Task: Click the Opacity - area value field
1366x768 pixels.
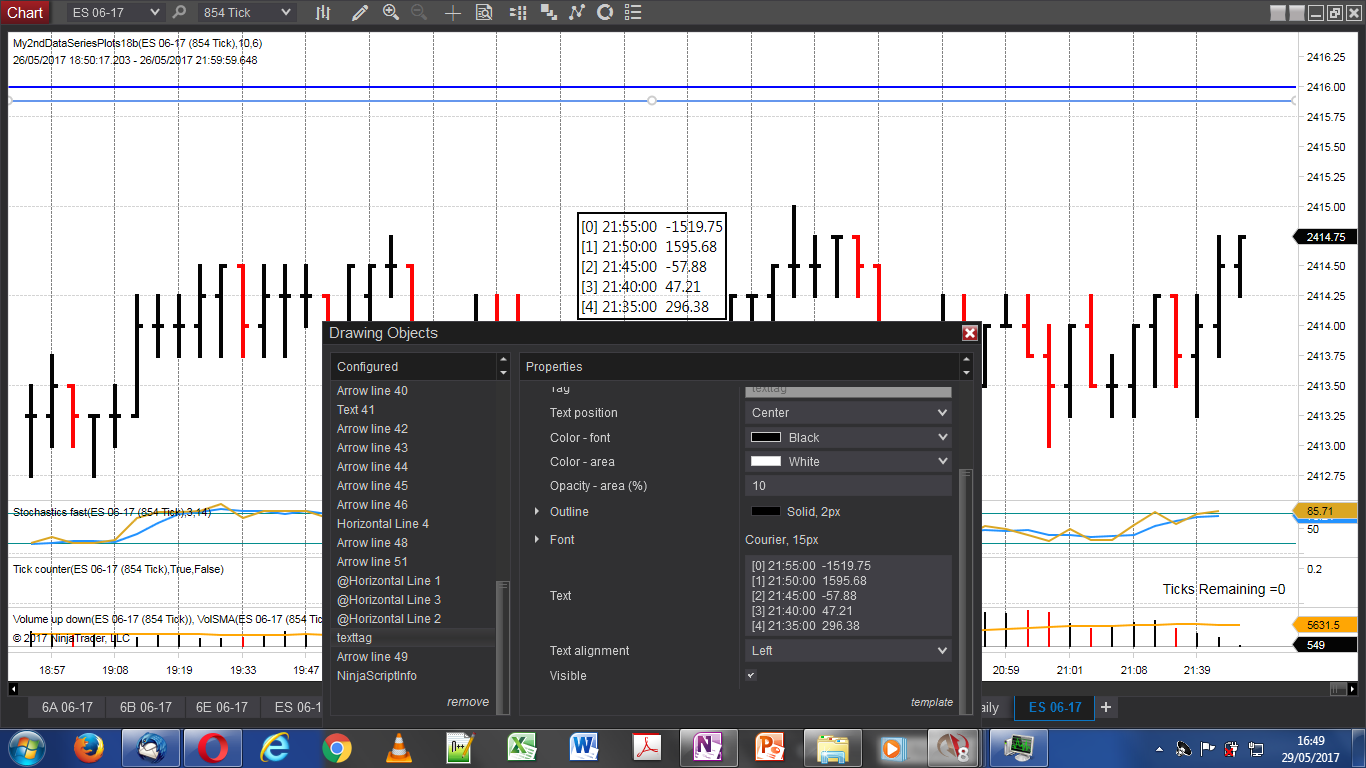Action: pos(849,486)
